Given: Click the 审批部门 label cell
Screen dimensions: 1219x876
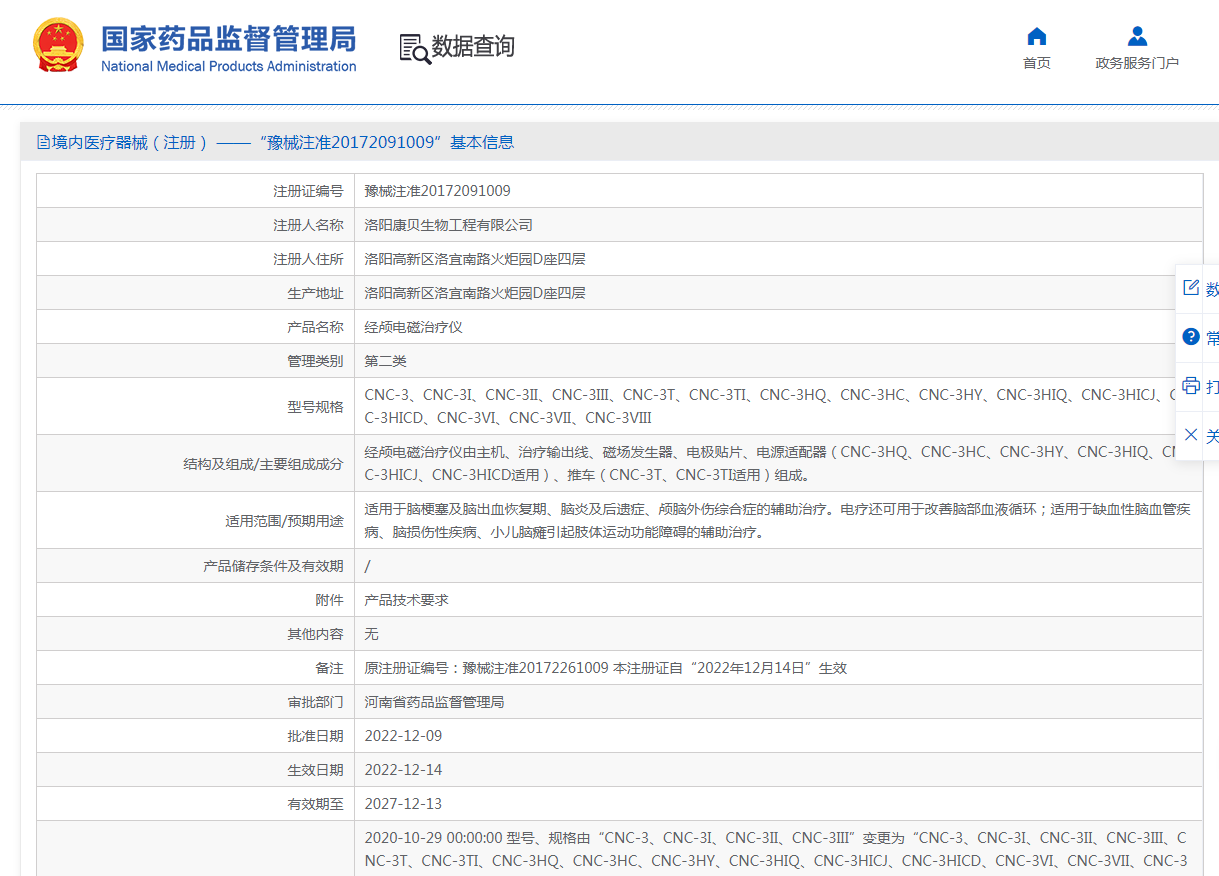Looking at the screenshot, I should (196, 702).
